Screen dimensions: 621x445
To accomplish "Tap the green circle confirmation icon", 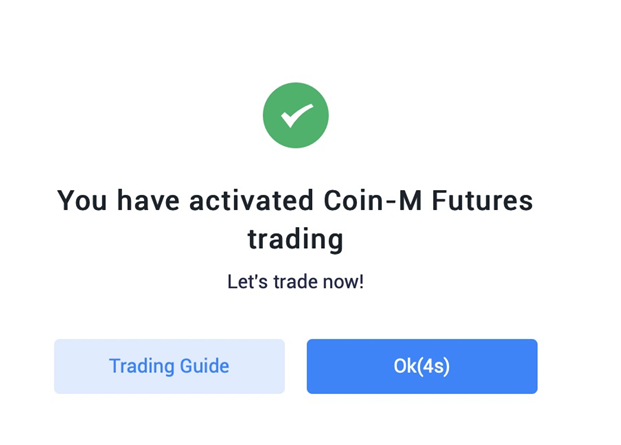I will click(x=295, y=115).
